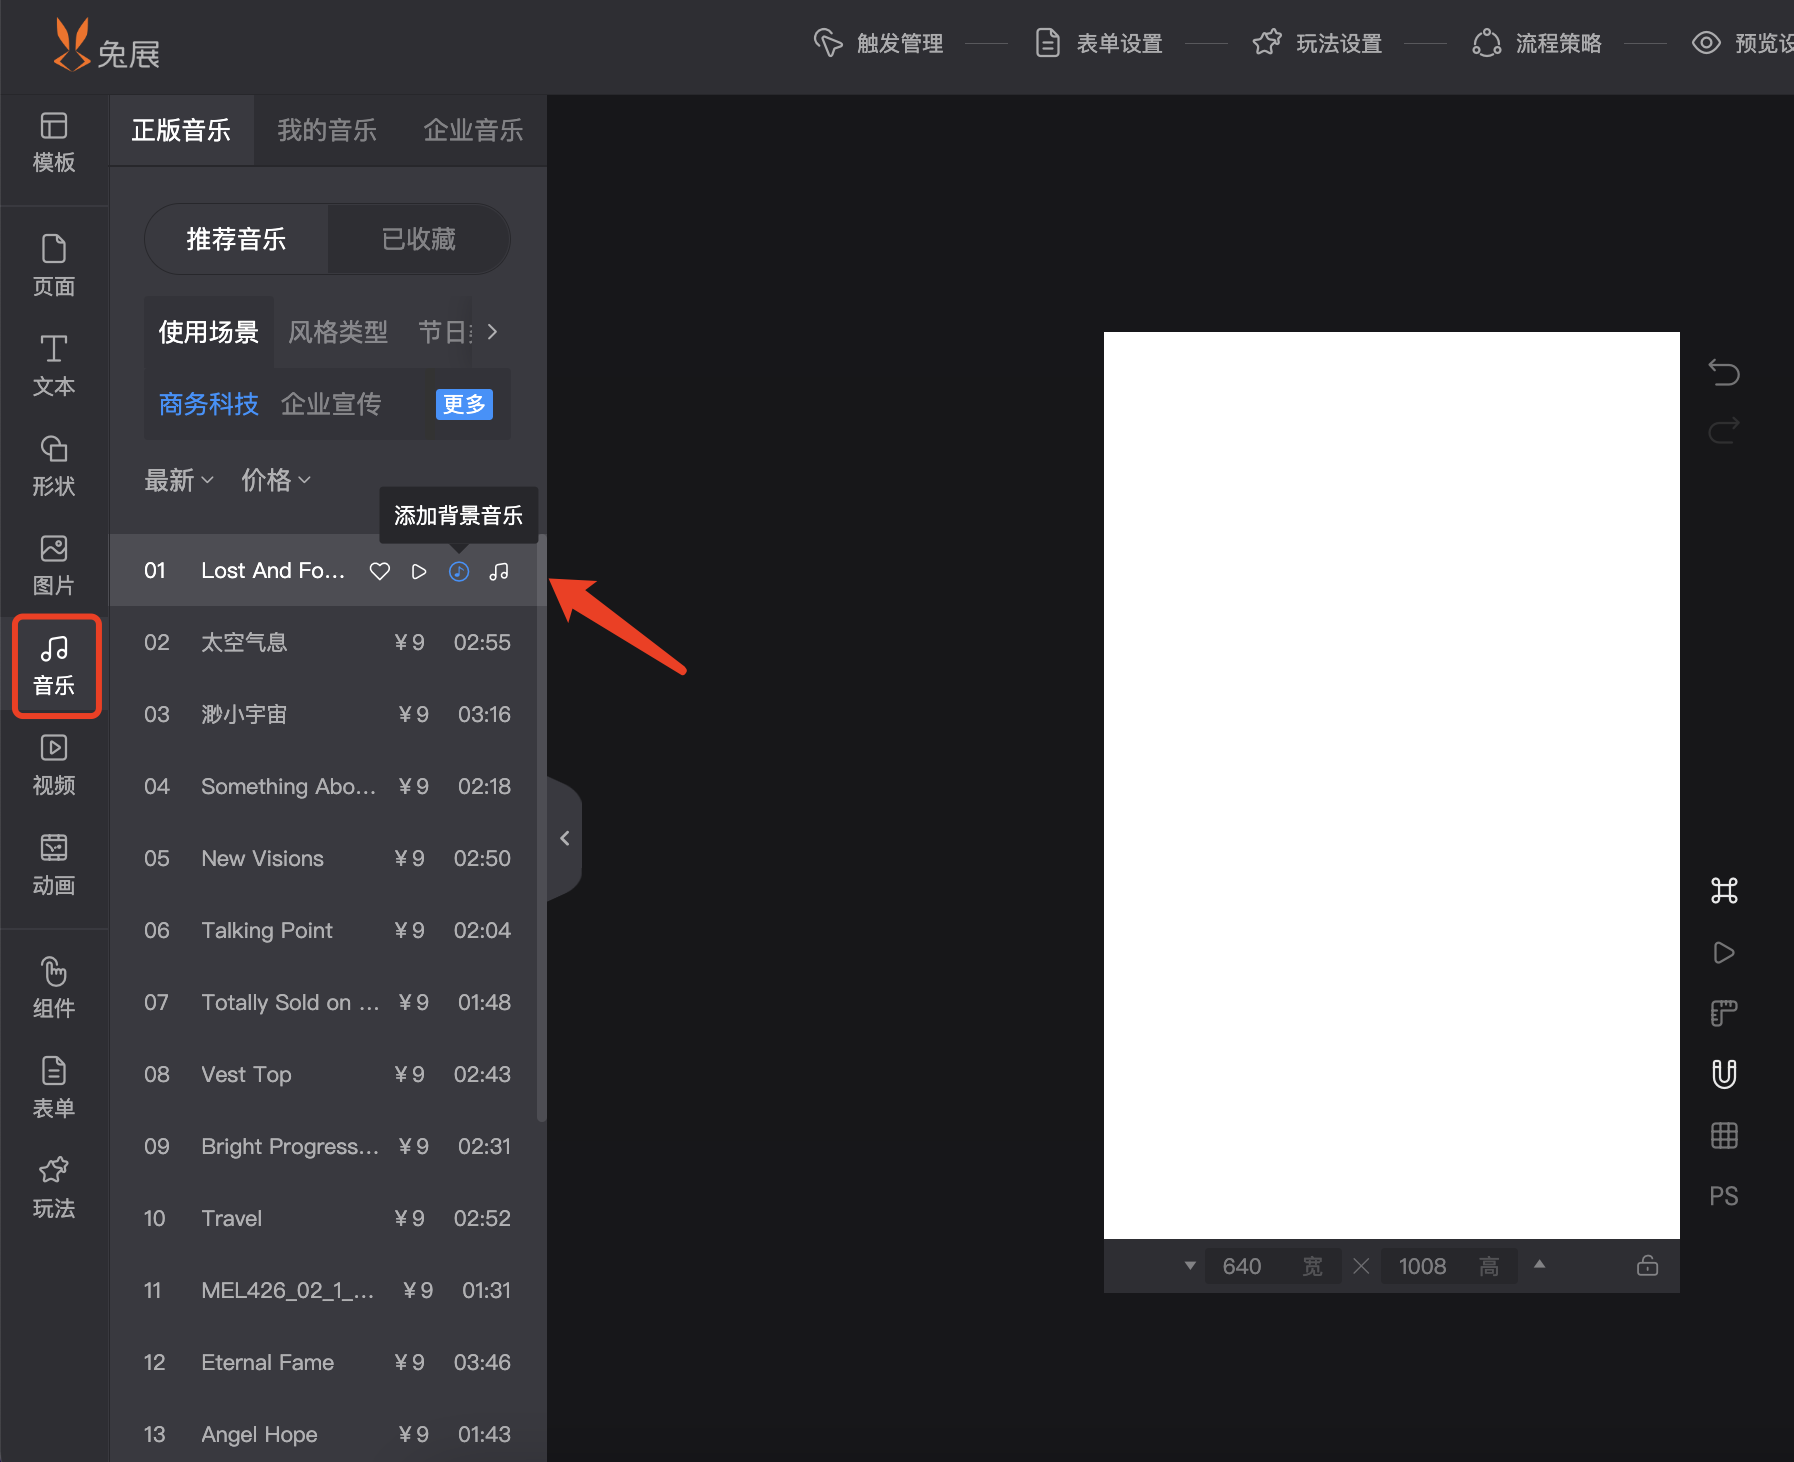Viewport: 1794px width, 1462px height.
Task: Open the 最新 sort dropdown
Action: 179,480
